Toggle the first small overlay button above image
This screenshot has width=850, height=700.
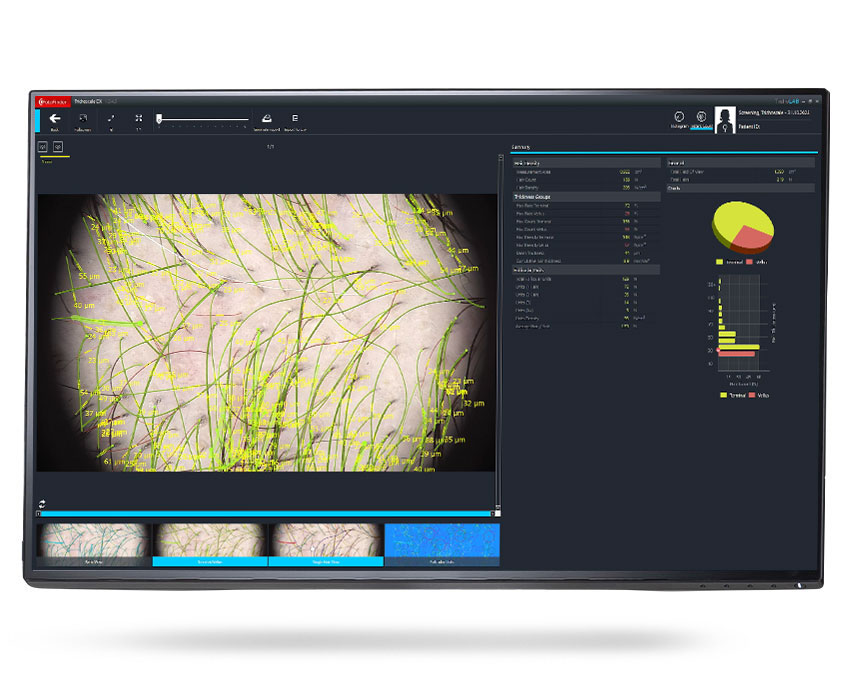point(43,147)
